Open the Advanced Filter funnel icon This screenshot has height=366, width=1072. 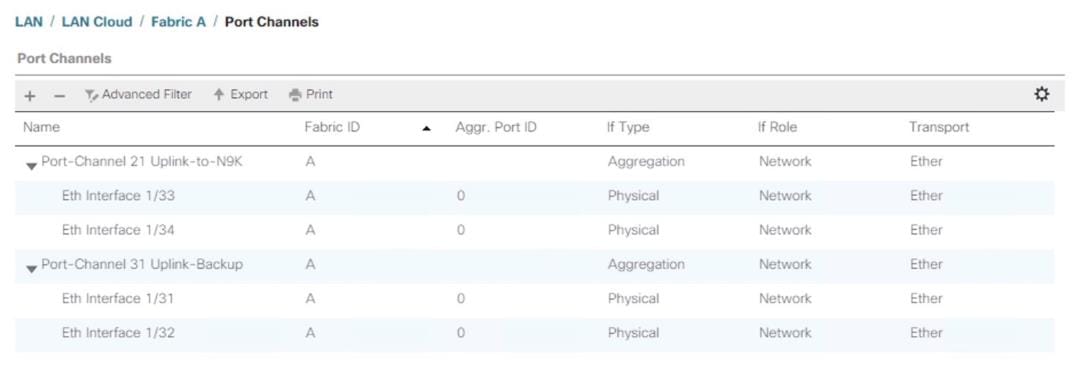(92, 95)
